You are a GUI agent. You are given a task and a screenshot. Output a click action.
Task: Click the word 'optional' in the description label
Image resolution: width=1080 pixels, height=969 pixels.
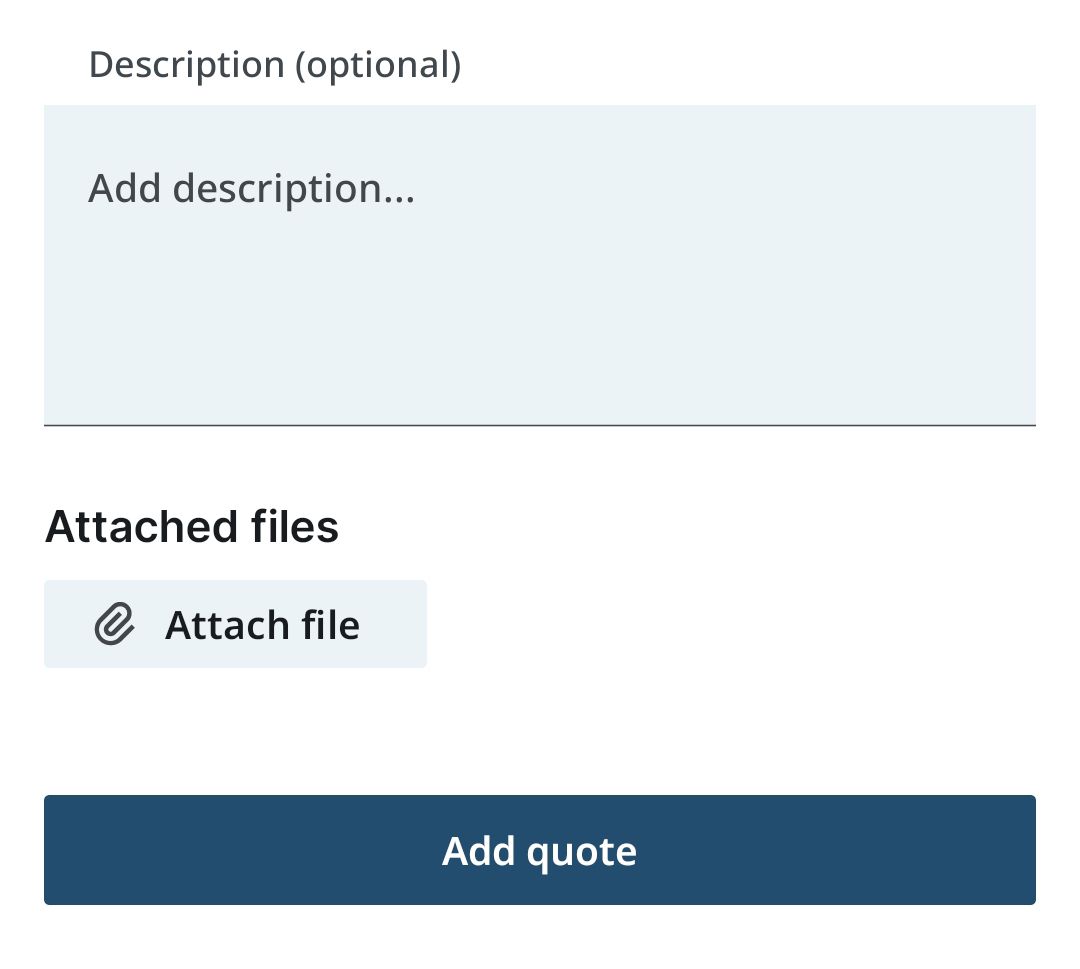pos(376,65)
